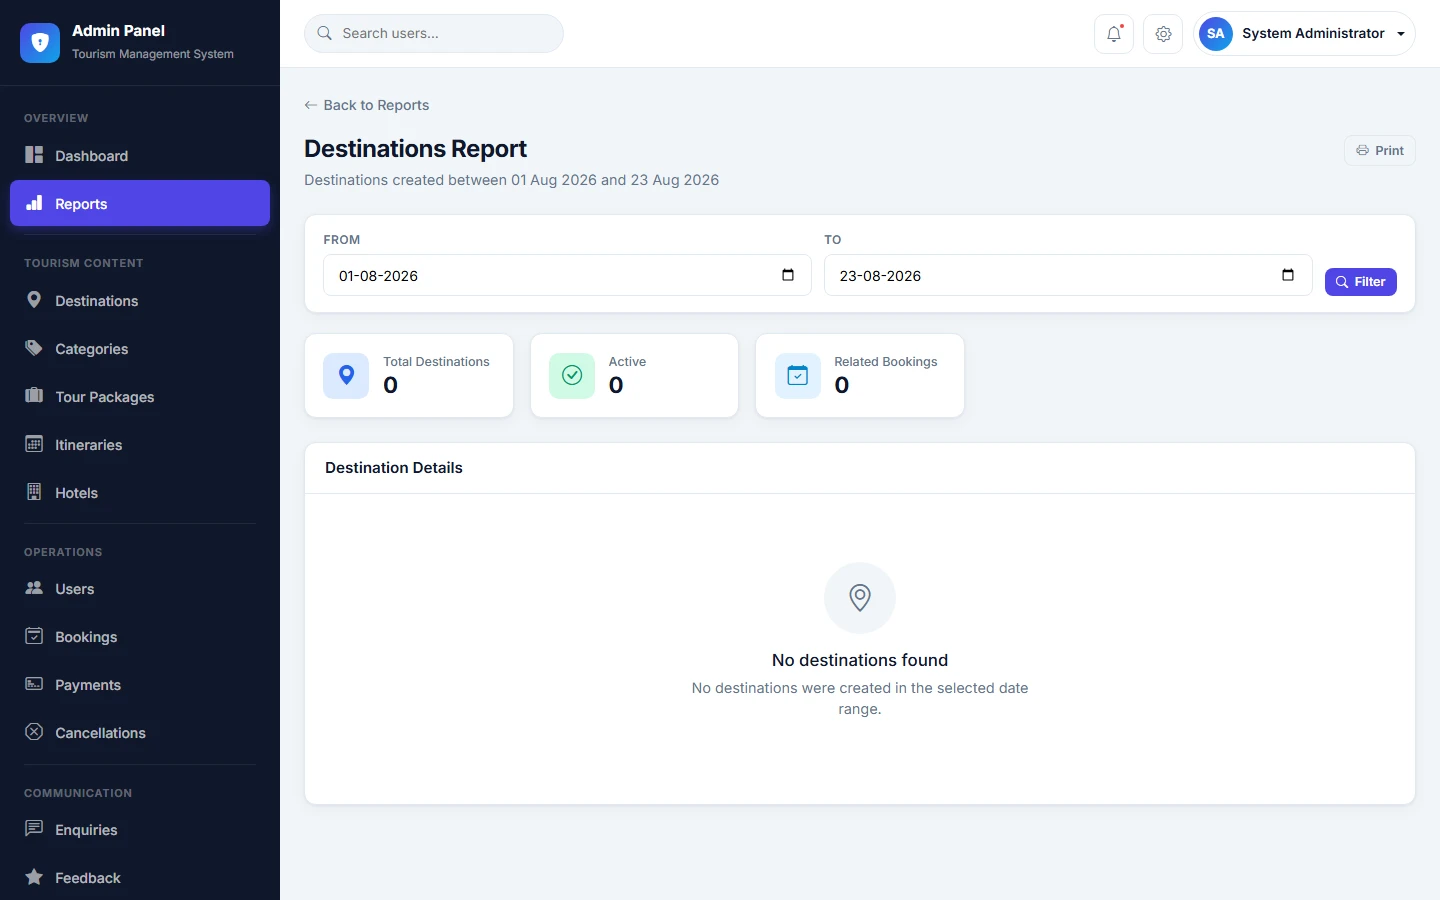Click the Categories tag icon
The width and height of the screenshot is (1440, 900).
click(34, 348)
